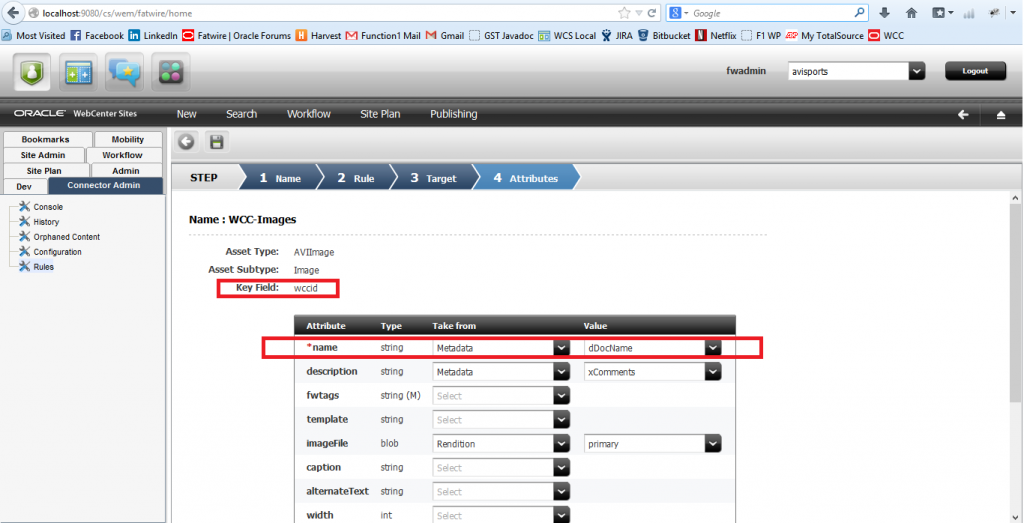The width and height of the screenshot is (1024, 523).
Task: Expand the imageFile primary rendition dropdown
Action: tap(712, 443)
